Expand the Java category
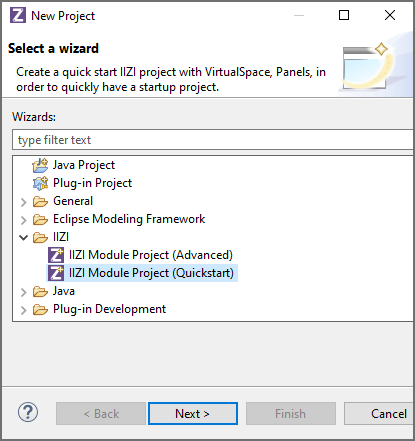Image resolution: width=415 pixels, height=441 pixels. pyautogui.click(x=23, y=292)
